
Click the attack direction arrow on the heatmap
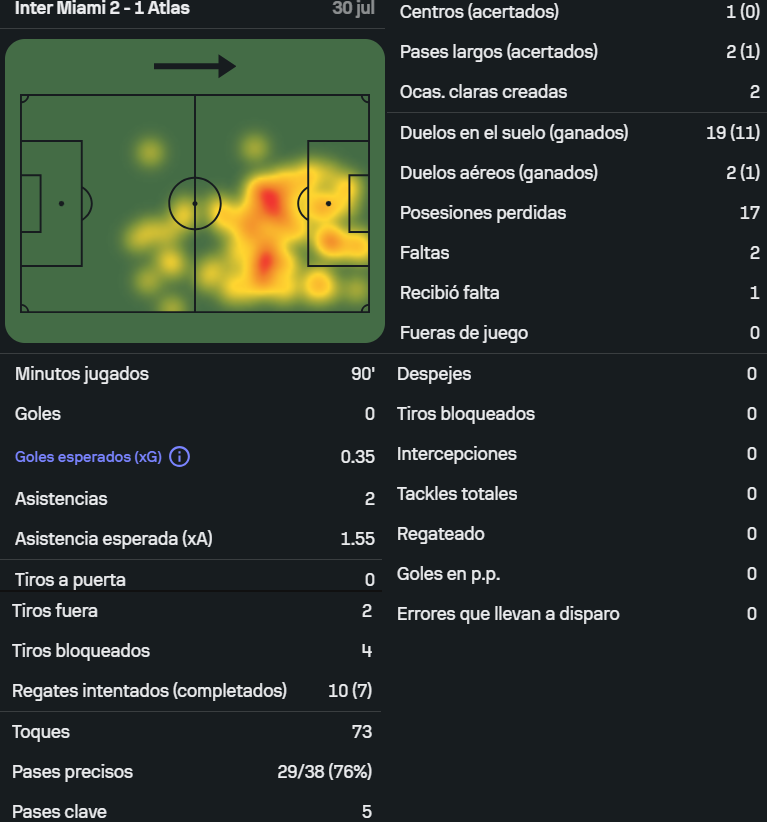(x=195, y=66)
